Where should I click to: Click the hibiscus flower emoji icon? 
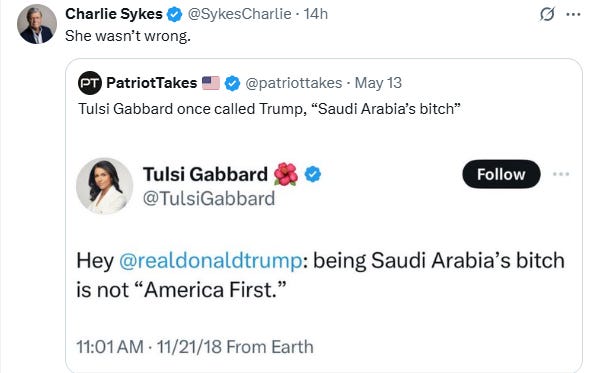point(286,174)
